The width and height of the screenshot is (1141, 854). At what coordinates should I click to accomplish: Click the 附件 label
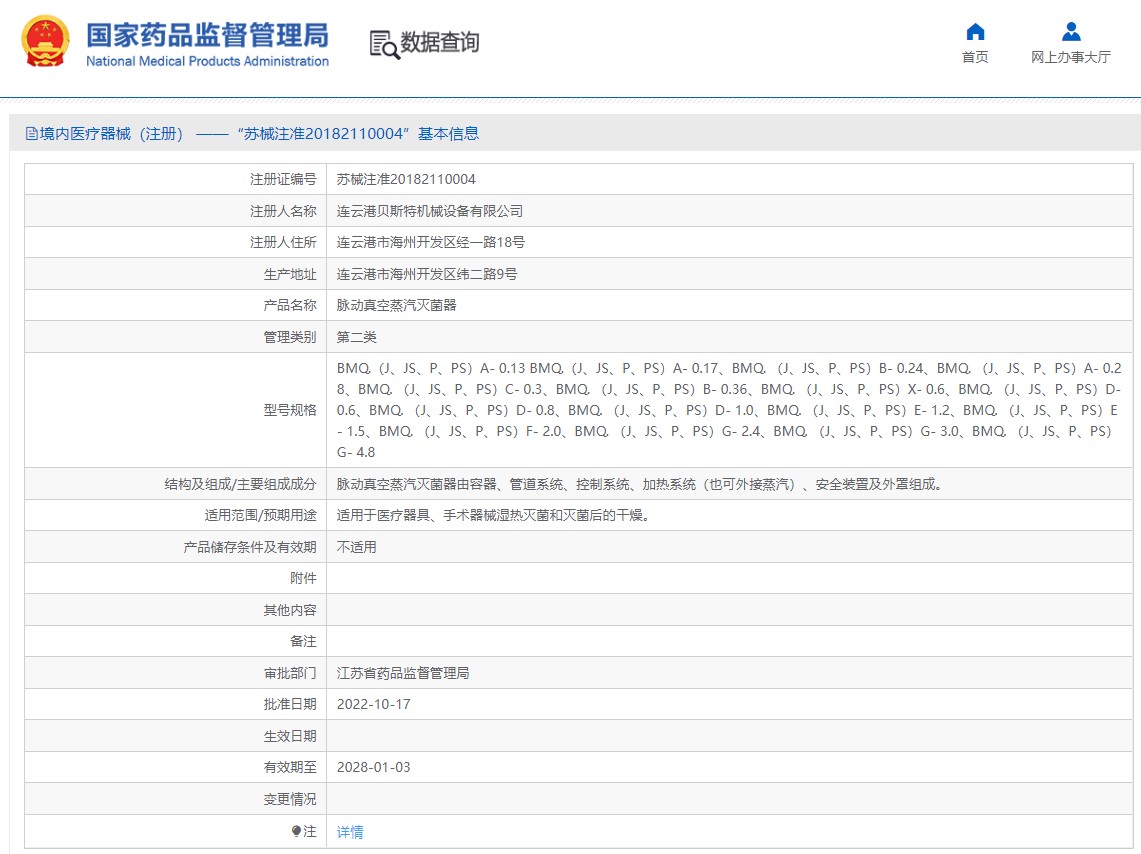click(303, 578)
